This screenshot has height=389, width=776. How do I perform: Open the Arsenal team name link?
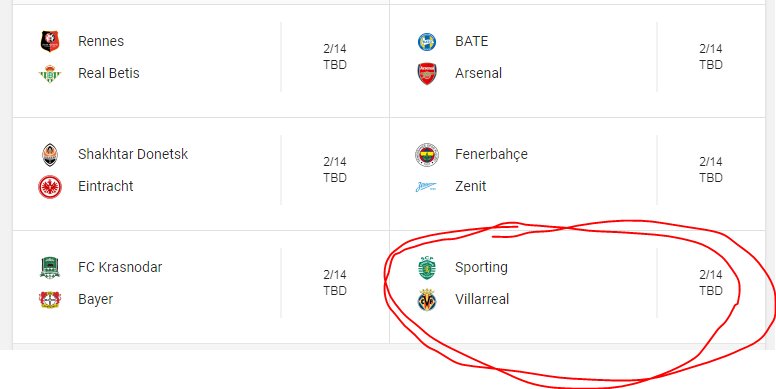tap(479, 73)
